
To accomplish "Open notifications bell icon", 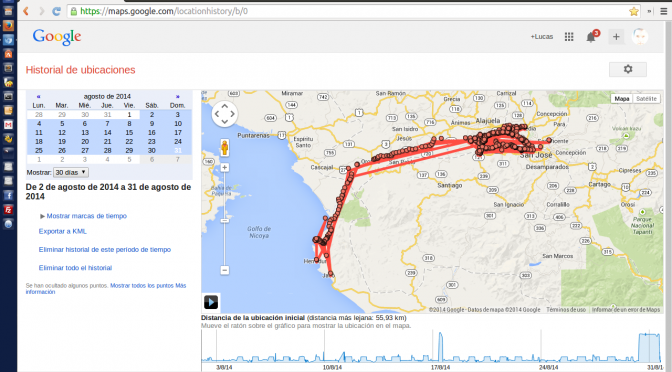I will [591, 37].
